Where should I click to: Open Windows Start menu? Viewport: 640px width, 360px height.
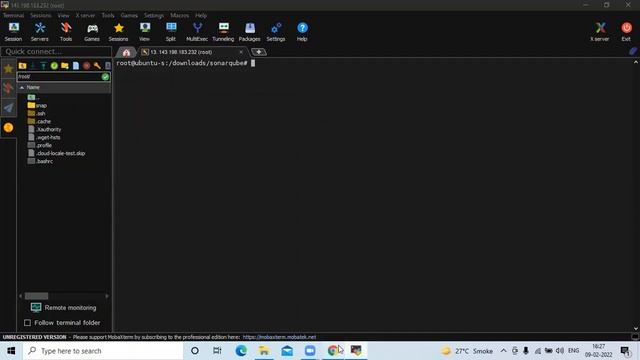pyautogui.click(x=11, y=351)
